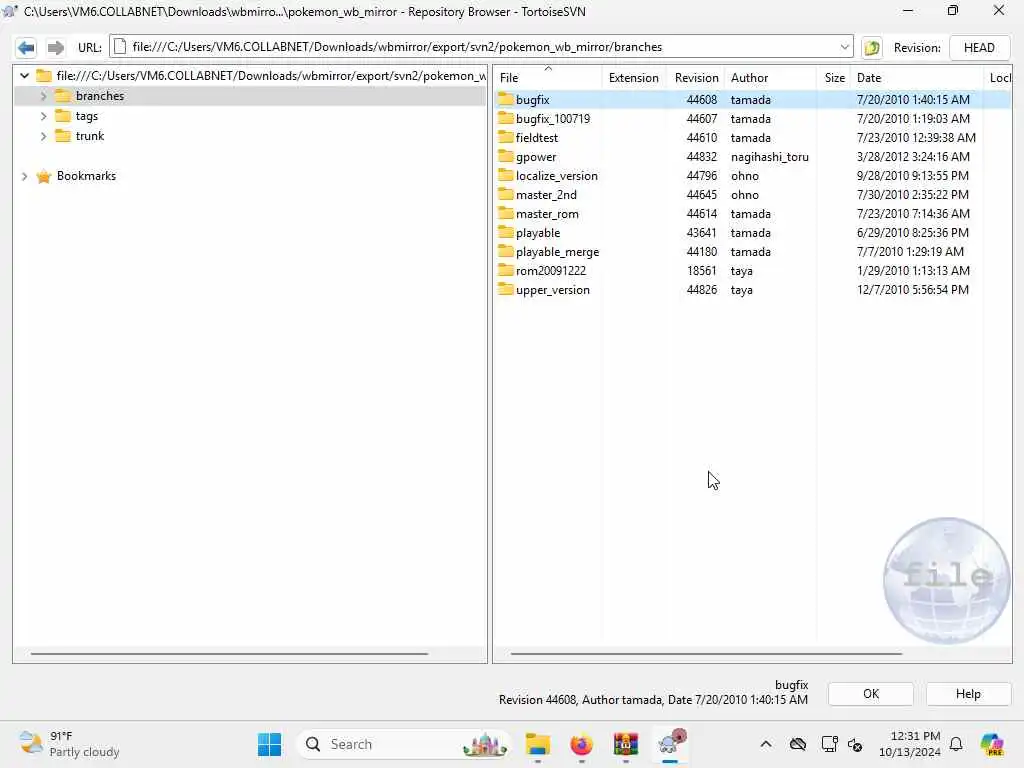Select the gpower folder name

536,157
